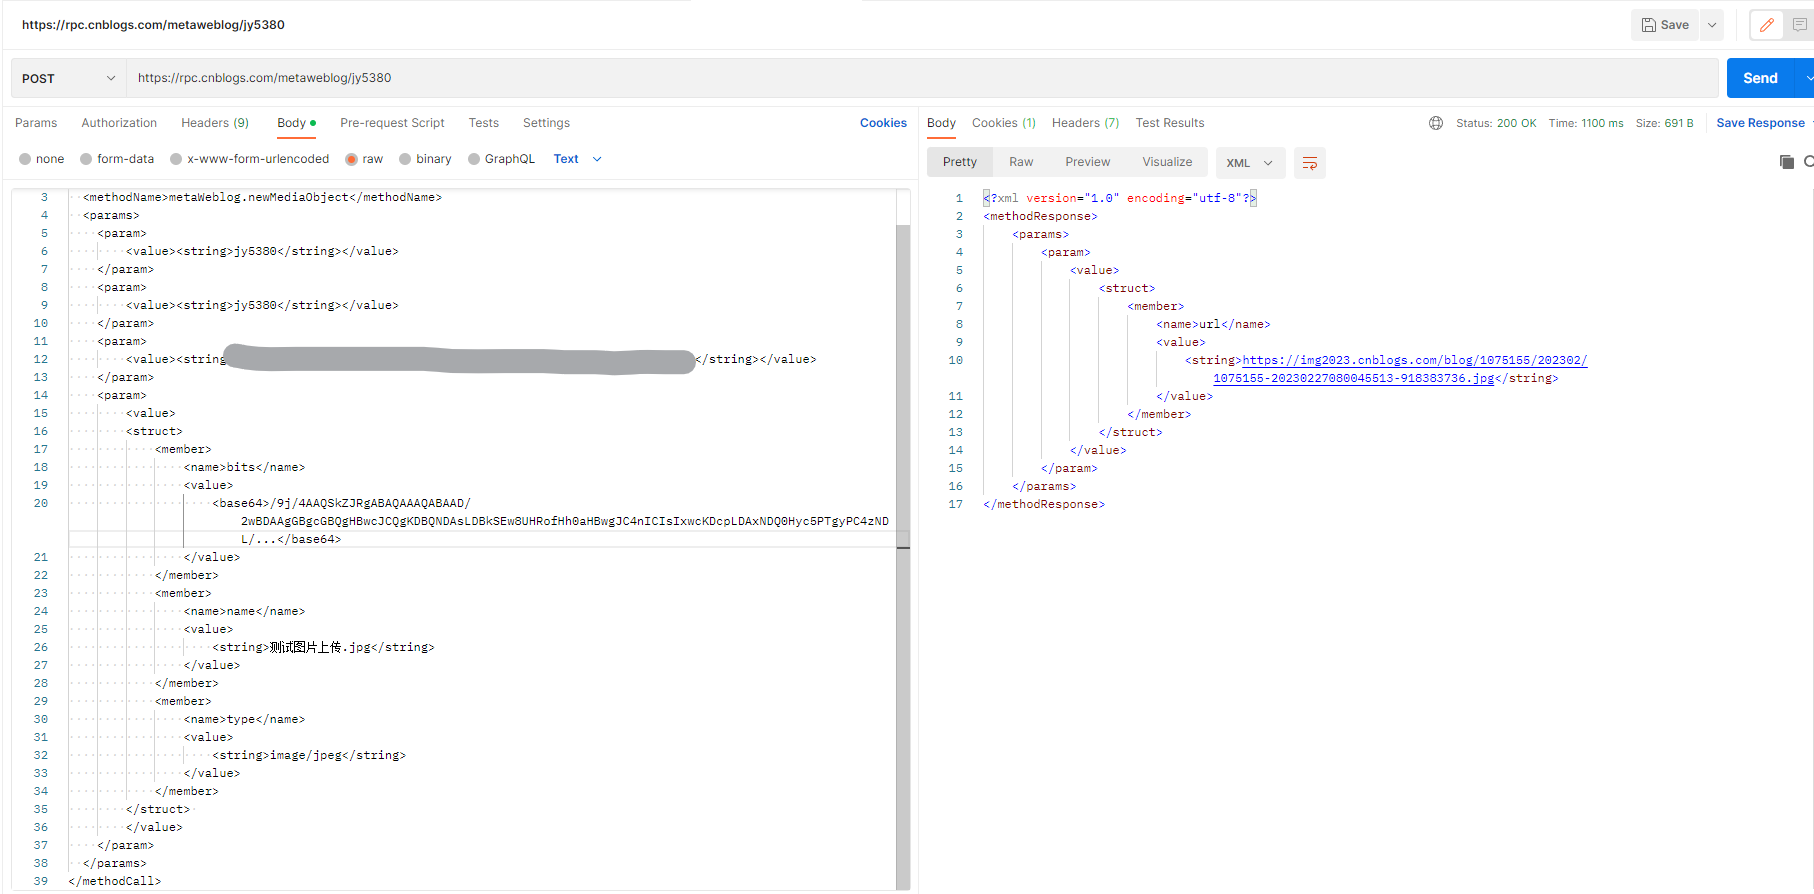
Task: Click the Time: 1100 ms text
Action: tap(1586, 123)
